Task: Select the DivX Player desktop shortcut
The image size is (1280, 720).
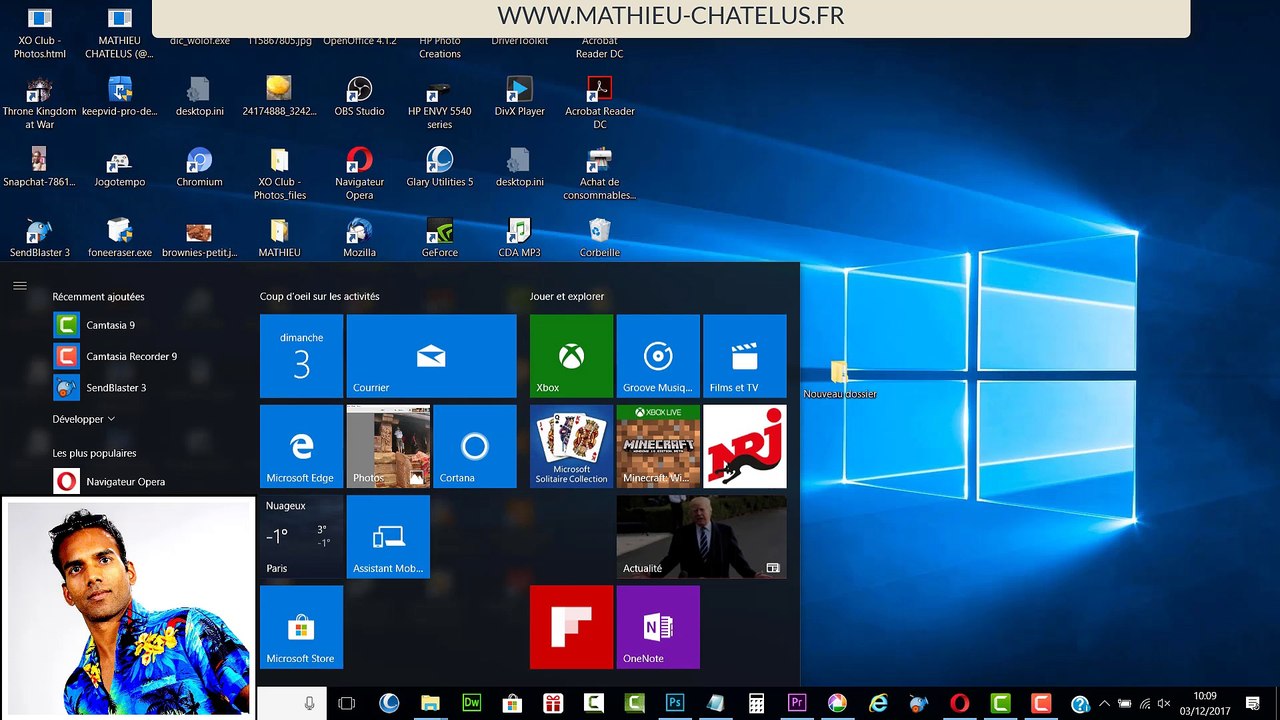Action: [x=519, y=97]
